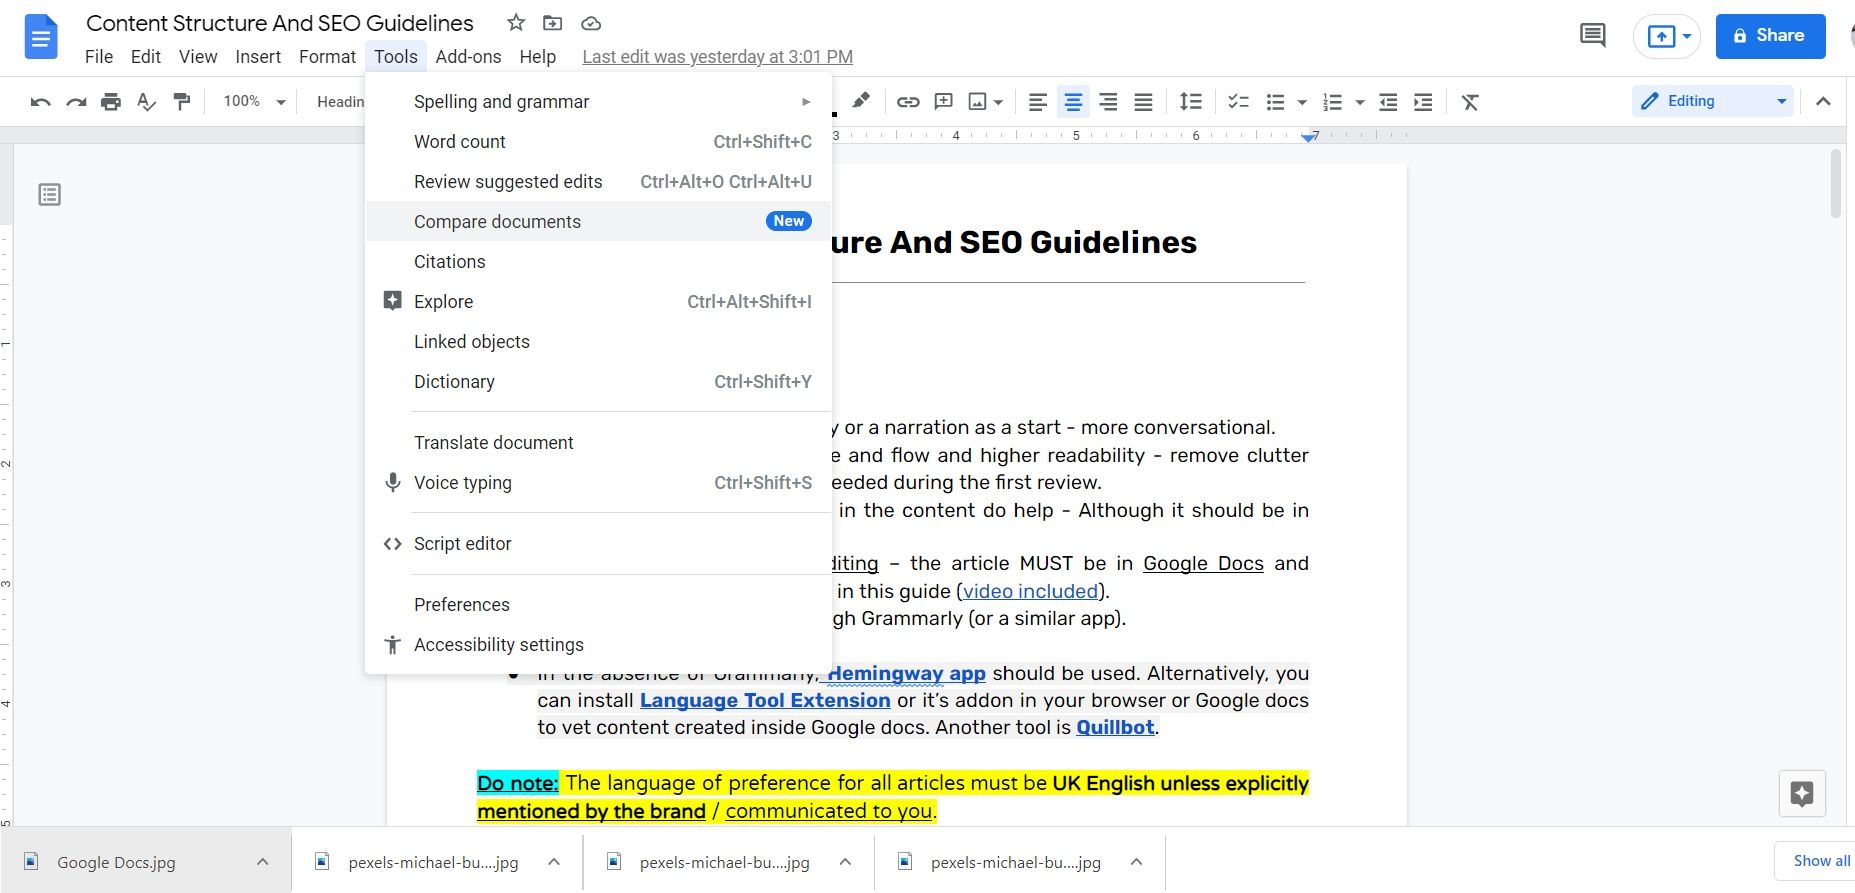Viewport: 1855px width, 893px height.
Task: Select Citations in Tools menu
Action: (598, 262)
